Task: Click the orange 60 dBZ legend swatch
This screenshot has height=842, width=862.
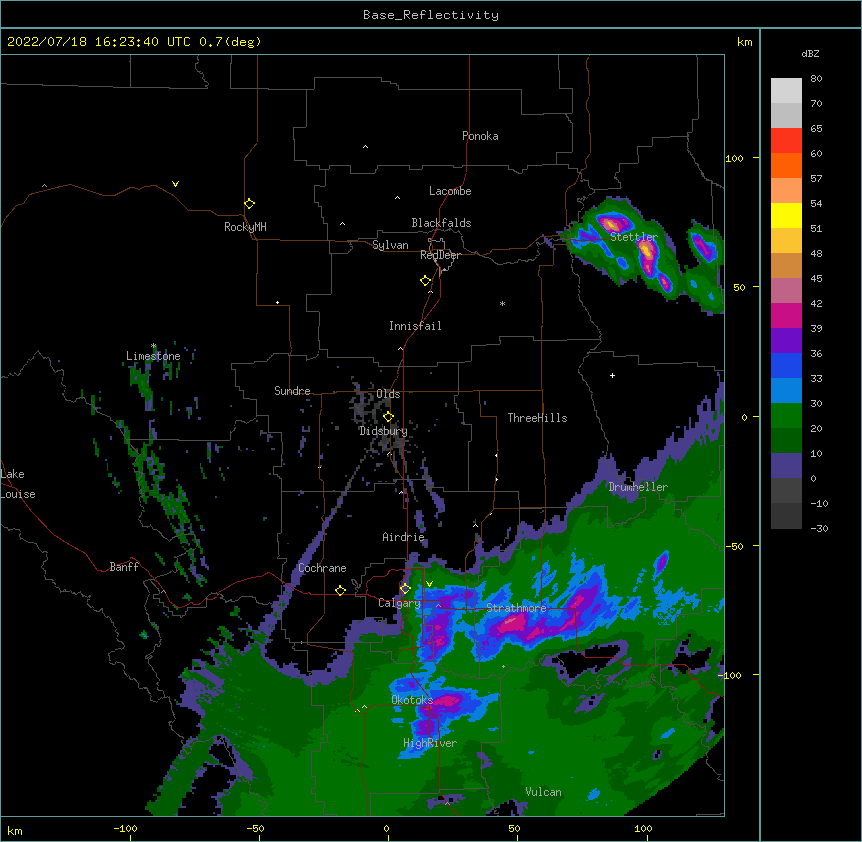Action: click(786, 165)
